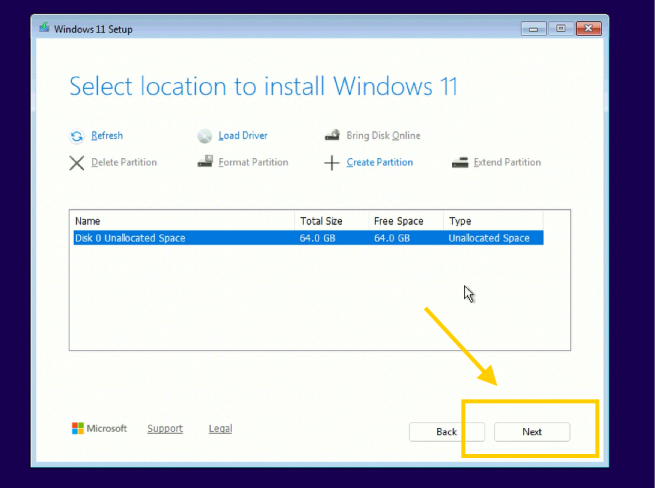Viewport: 655px width, 488px height.
Task: Click the Next button
Action: point(532,432)
